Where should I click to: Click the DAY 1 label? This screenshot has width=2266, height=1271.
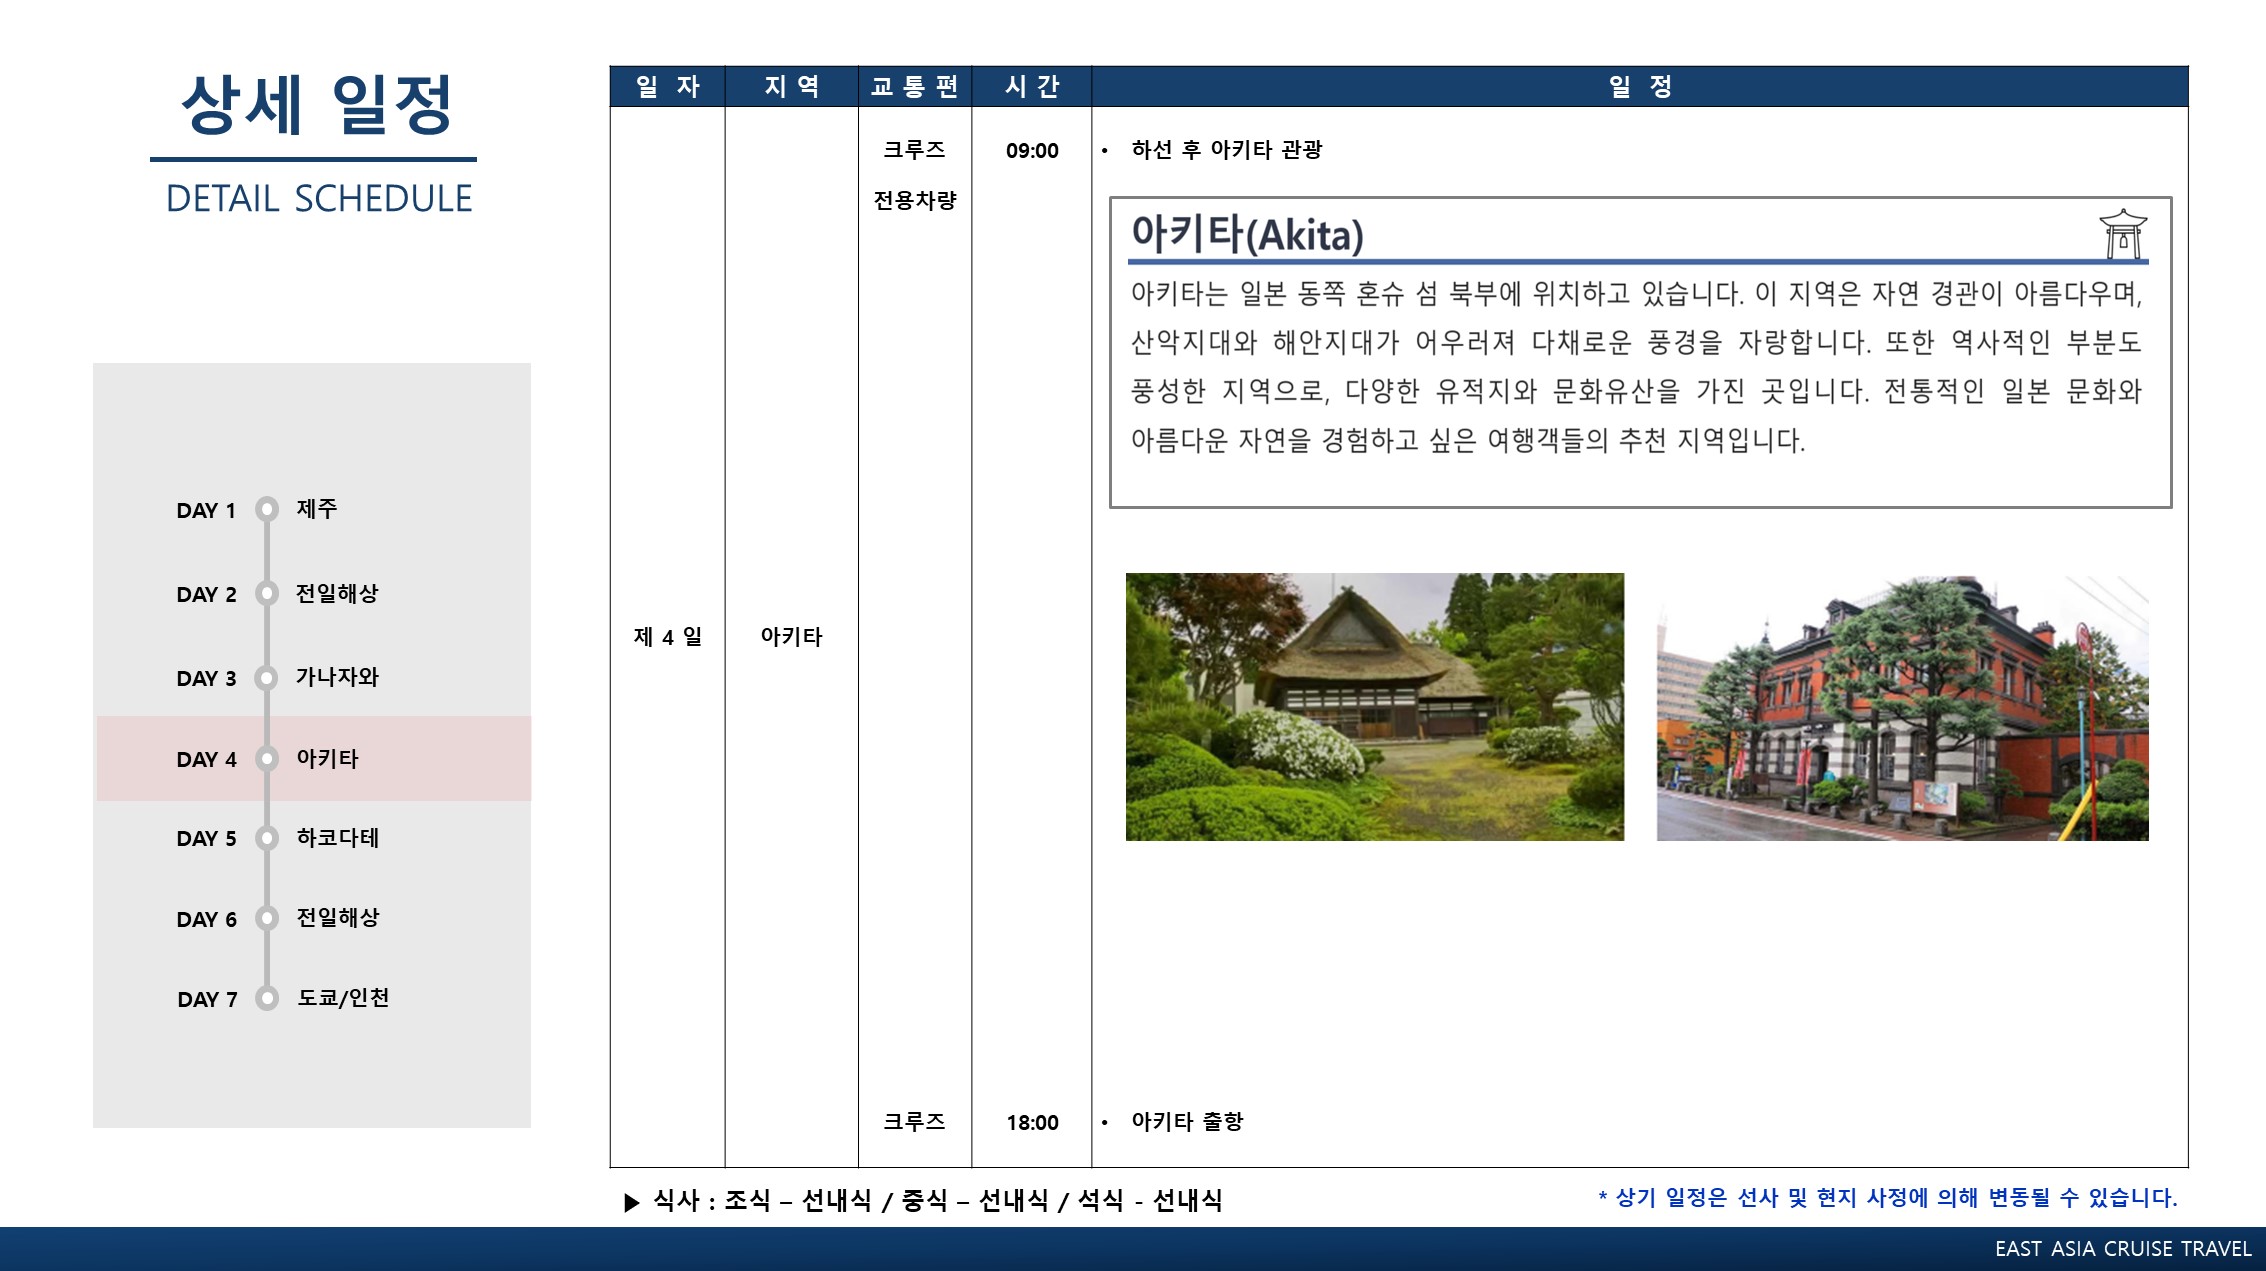(206, 511)
